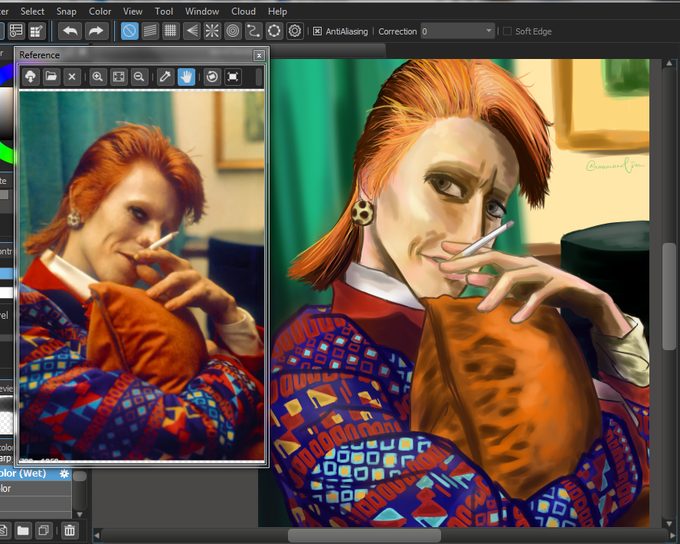
Task: Click the canvas horizontal scrollbar thumb
Action: tap(364, 535)
